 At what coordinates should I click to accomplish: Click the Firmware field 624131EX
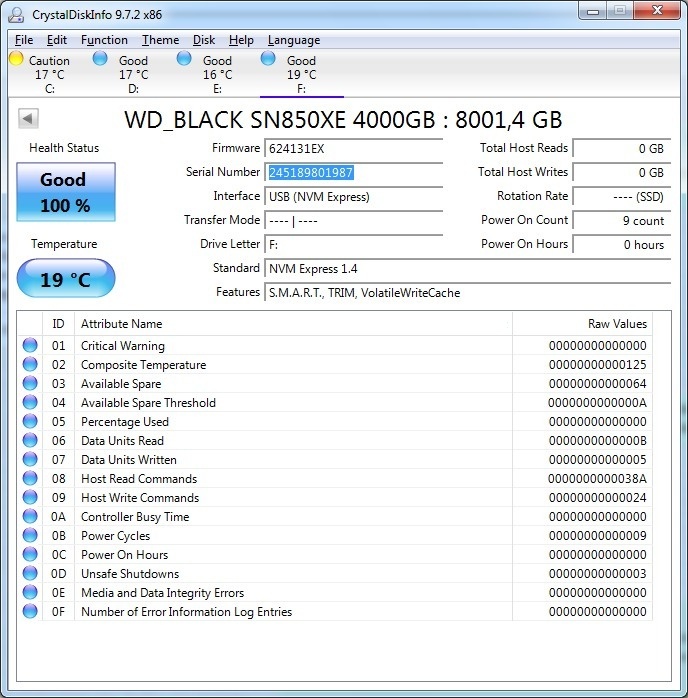point(354,148)
